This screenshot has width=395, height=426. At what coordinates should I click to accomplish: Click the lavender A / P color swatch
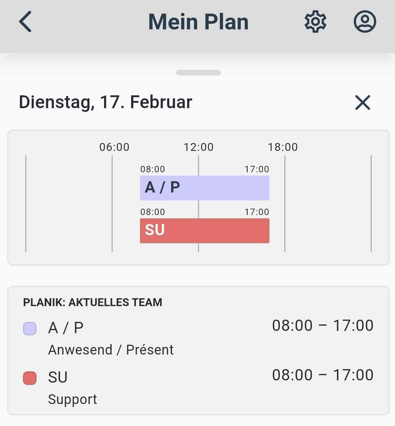point(30,328)
